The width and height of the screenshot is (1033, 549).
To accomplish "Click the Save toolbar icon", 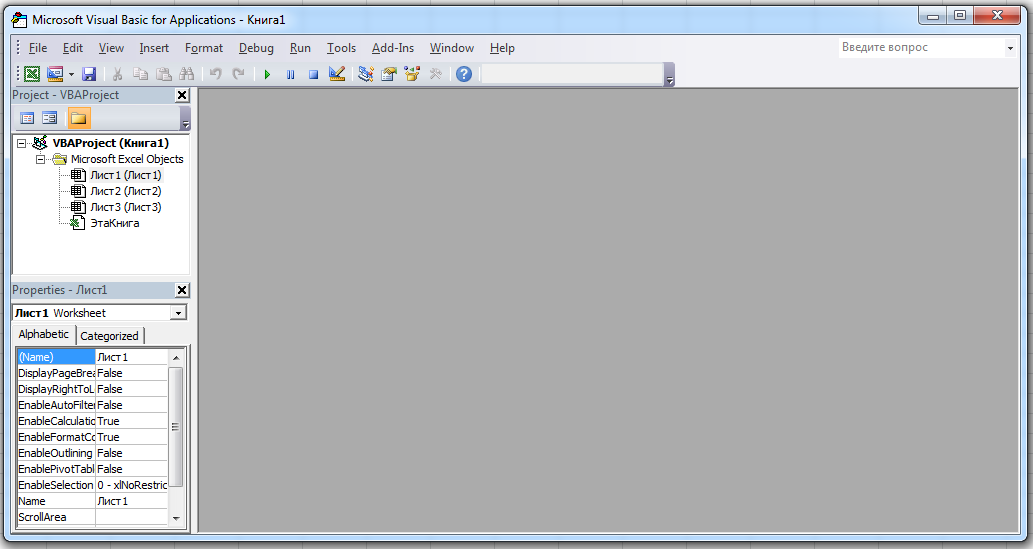I will (x=89, y=74).
